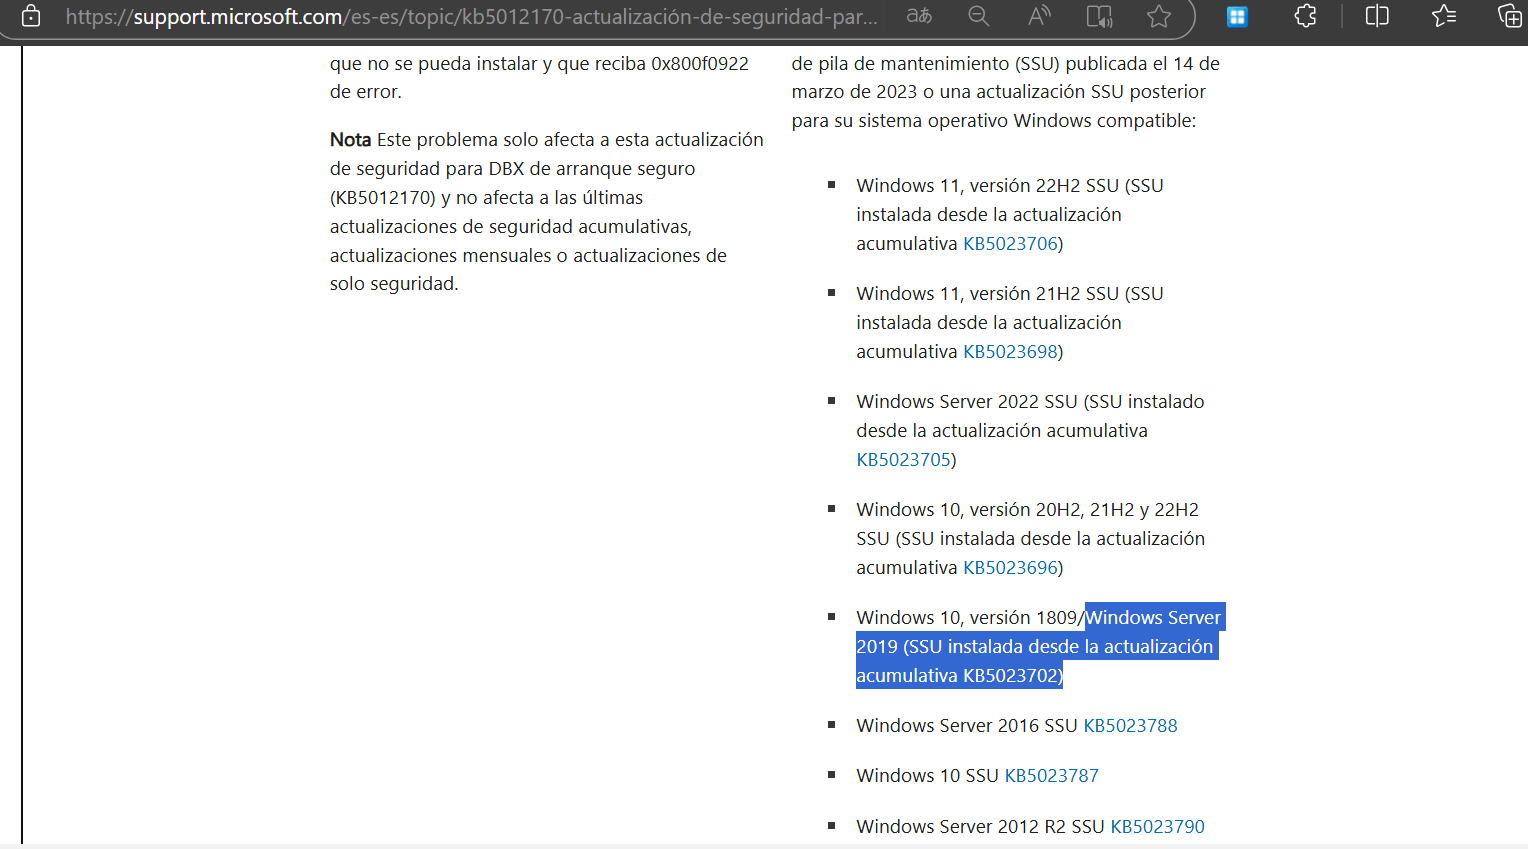Open the KB5023706 link
This screenshot has width=1528, height=849.
1010,243
